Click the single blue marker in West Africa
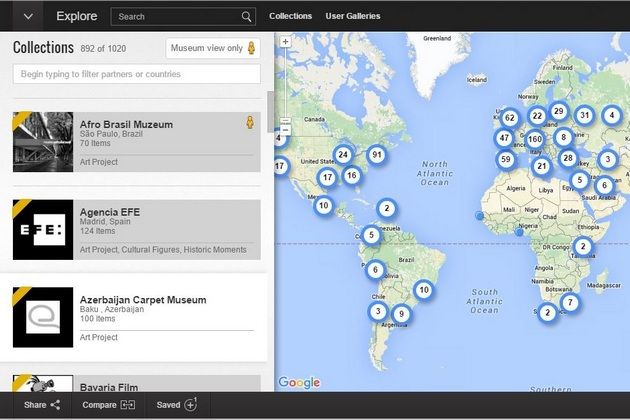630x420 pixels. click(479, 216)
